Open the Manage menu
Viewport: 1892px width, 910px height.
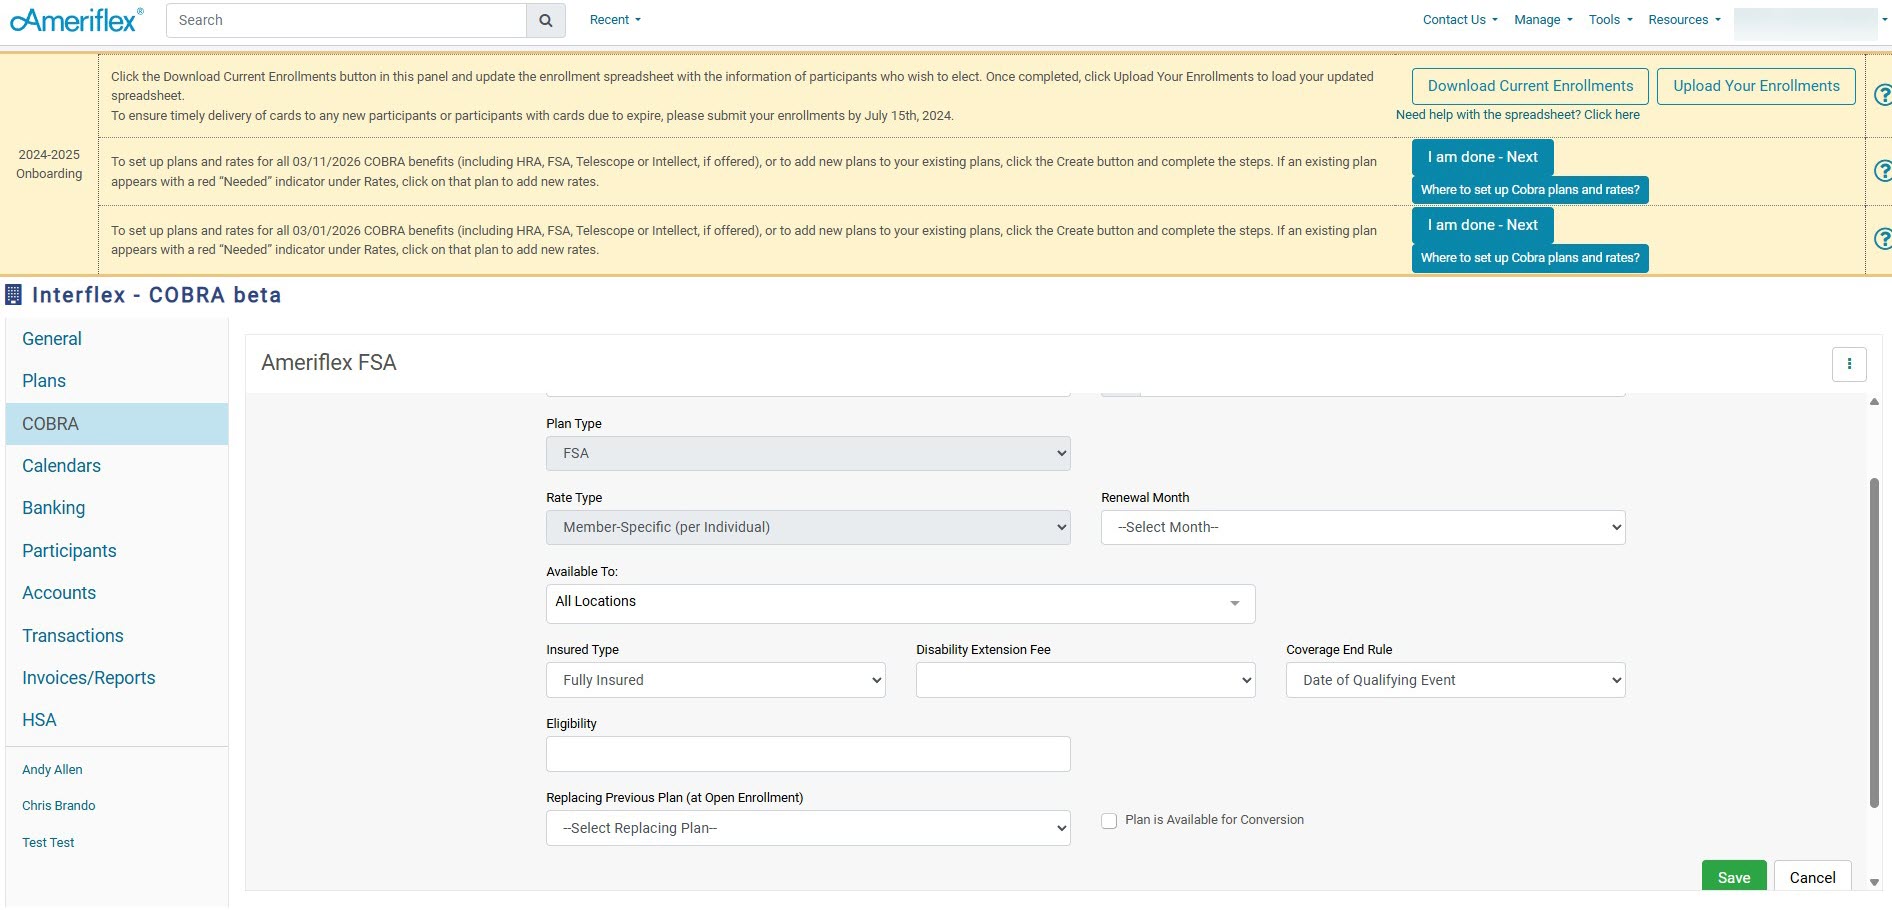(1542, 20)
